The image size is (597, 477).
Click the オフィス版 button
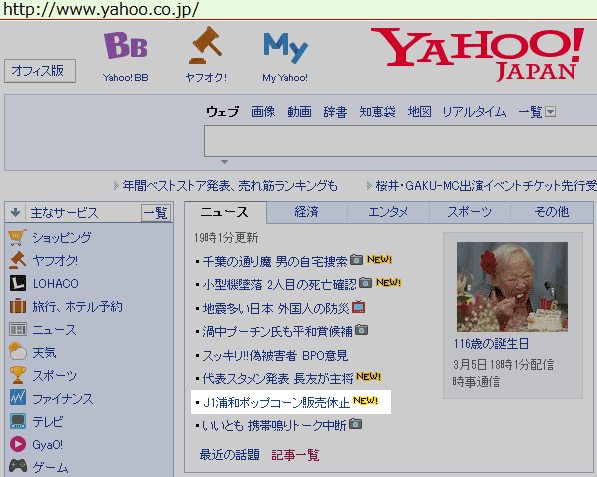40,71
